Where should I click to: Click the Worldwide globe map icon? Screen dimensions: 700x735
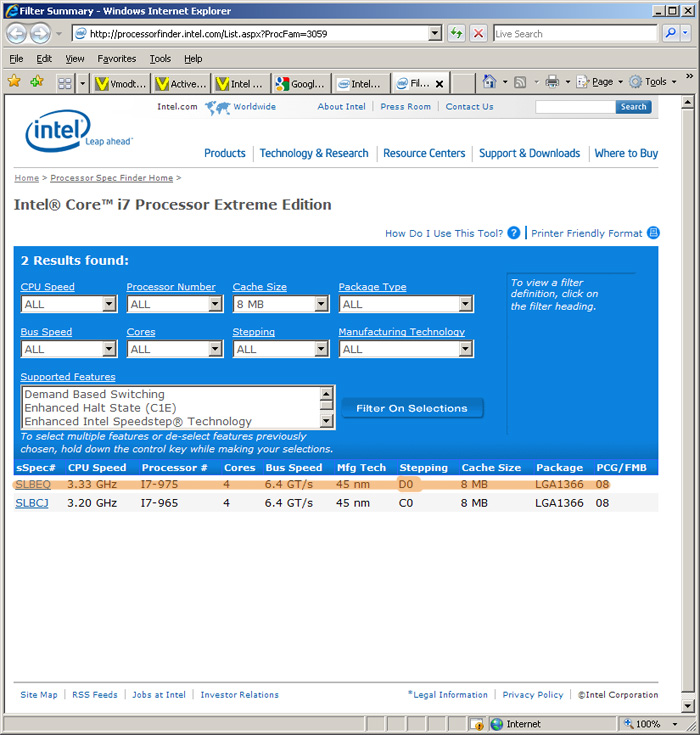(217, 107)
